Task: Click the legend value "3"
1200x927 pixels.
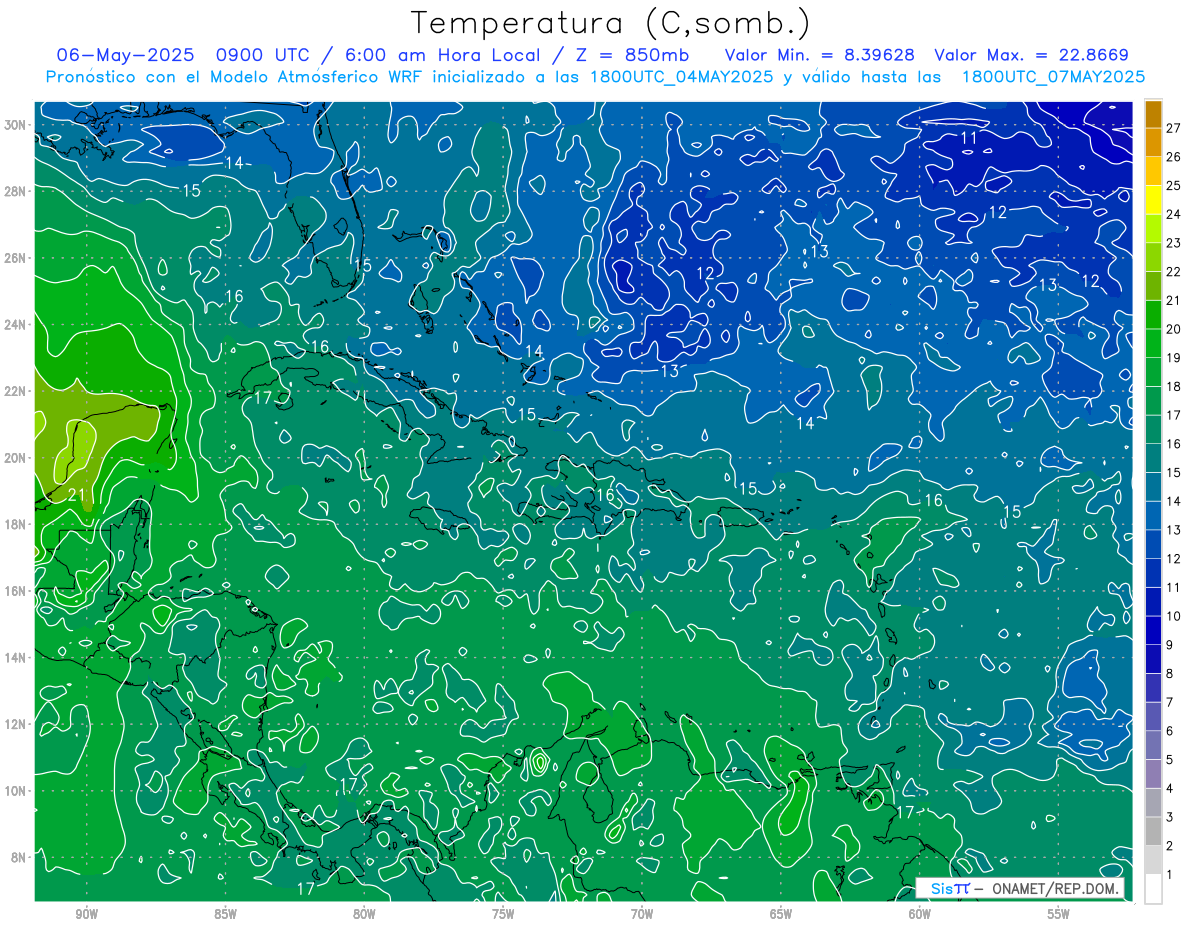Action: [1169, 818]
